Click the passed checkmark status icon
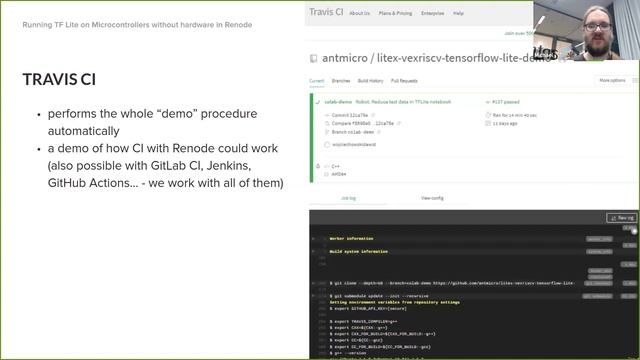Viewport: 640px width, 360px height. coord(318,102)
